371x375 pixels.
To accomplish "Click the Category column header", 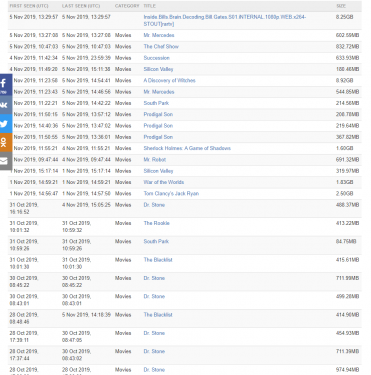I will (x=127, y=6).
